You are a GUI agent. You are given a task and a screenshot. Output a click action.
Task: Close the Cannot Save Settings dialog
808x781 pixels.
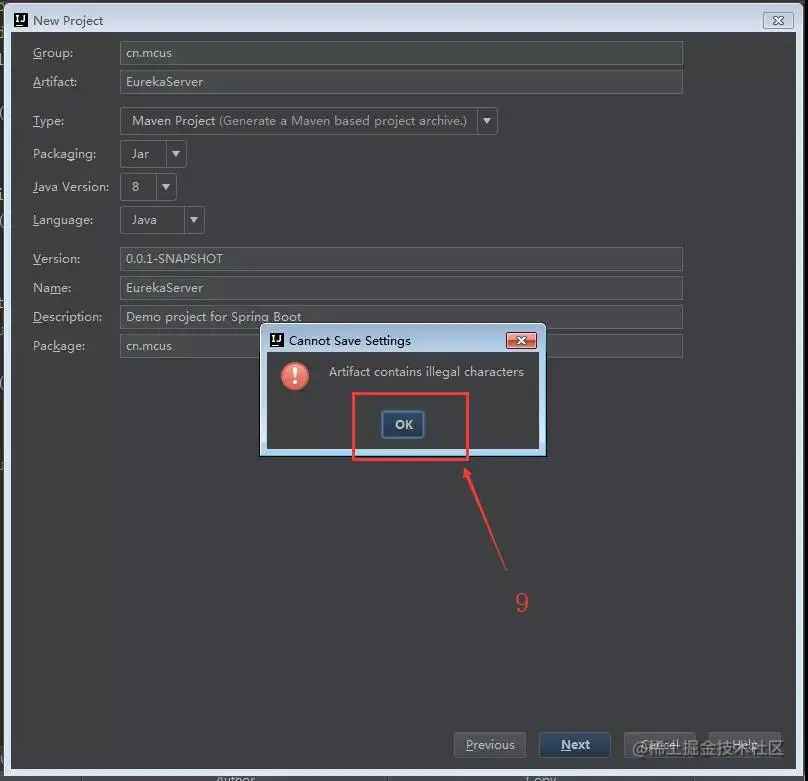[521, 341]
